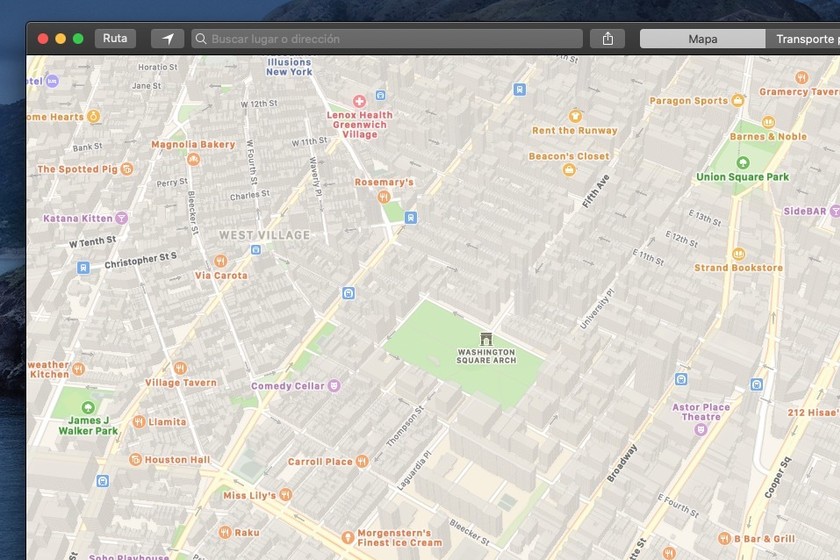Select the Rosemary's restaurant pin
The height and width of the screenshot is (560, 840).
pos(384,197)
